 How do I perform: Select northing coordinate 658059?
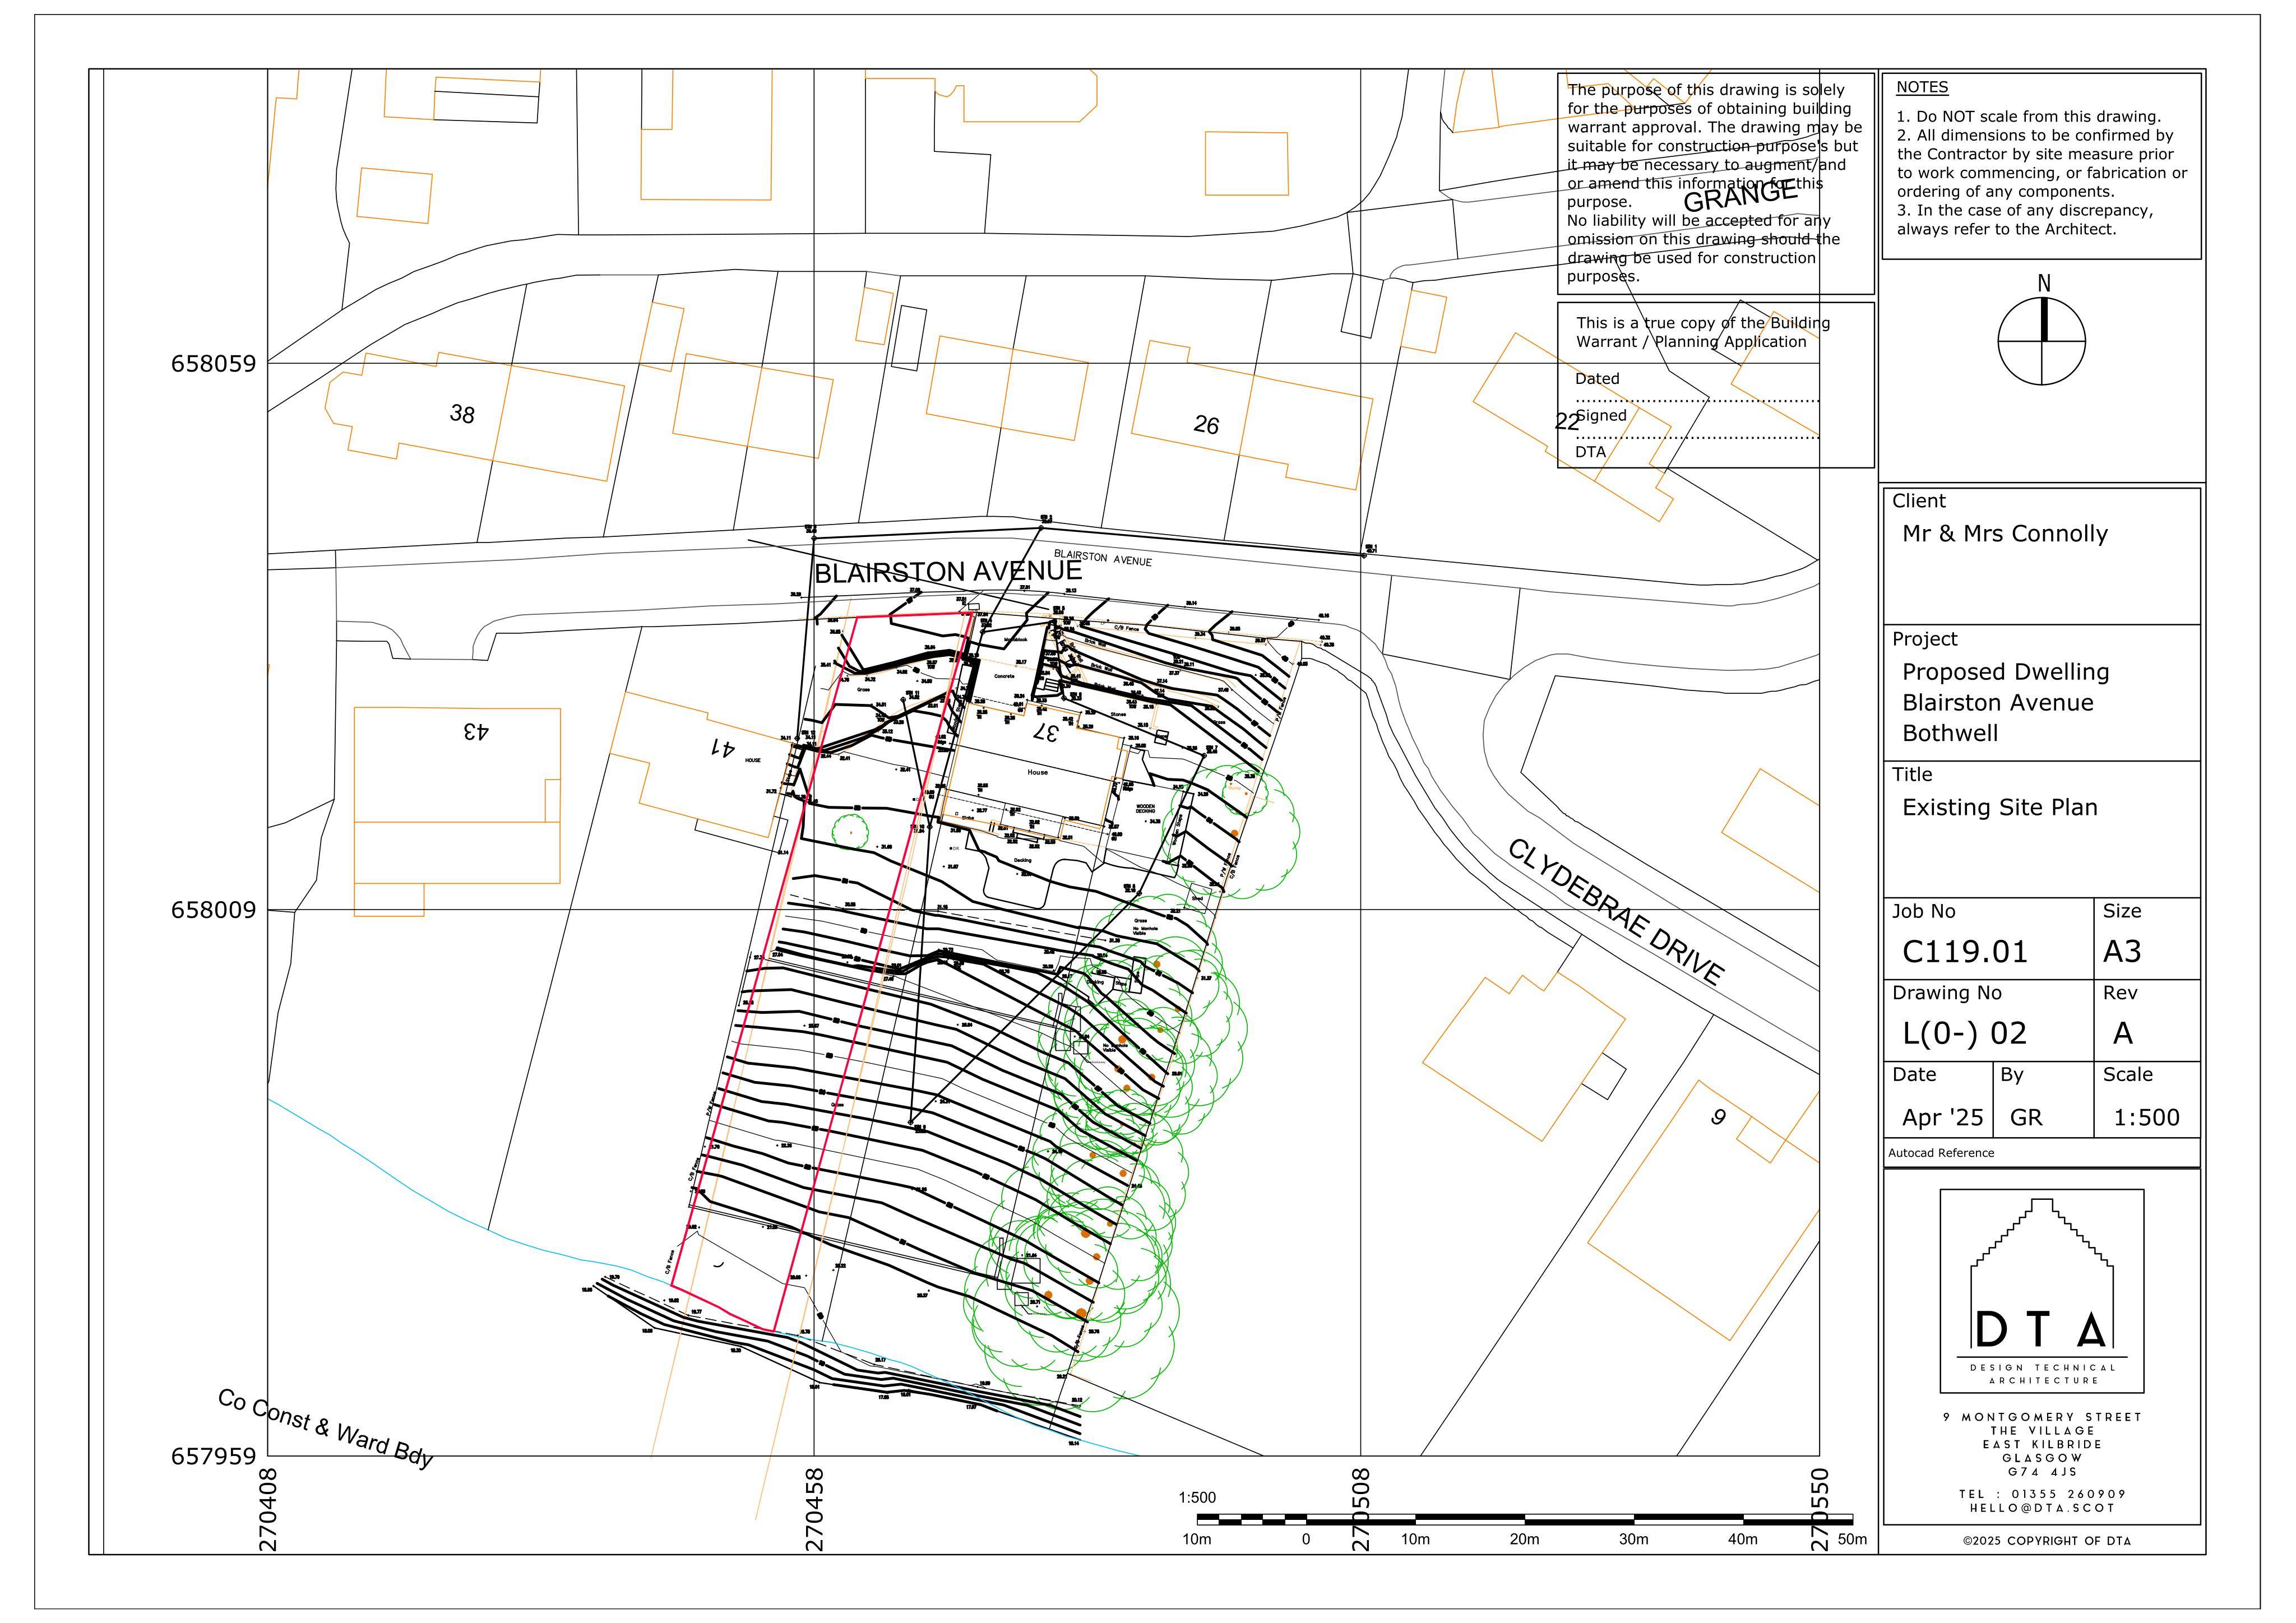tap(213, 363)
